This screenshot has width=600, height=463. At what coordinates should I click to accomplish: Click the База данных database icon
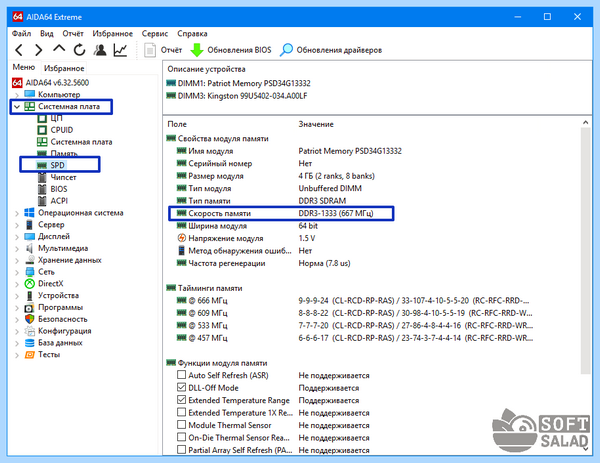click(29, 343)
